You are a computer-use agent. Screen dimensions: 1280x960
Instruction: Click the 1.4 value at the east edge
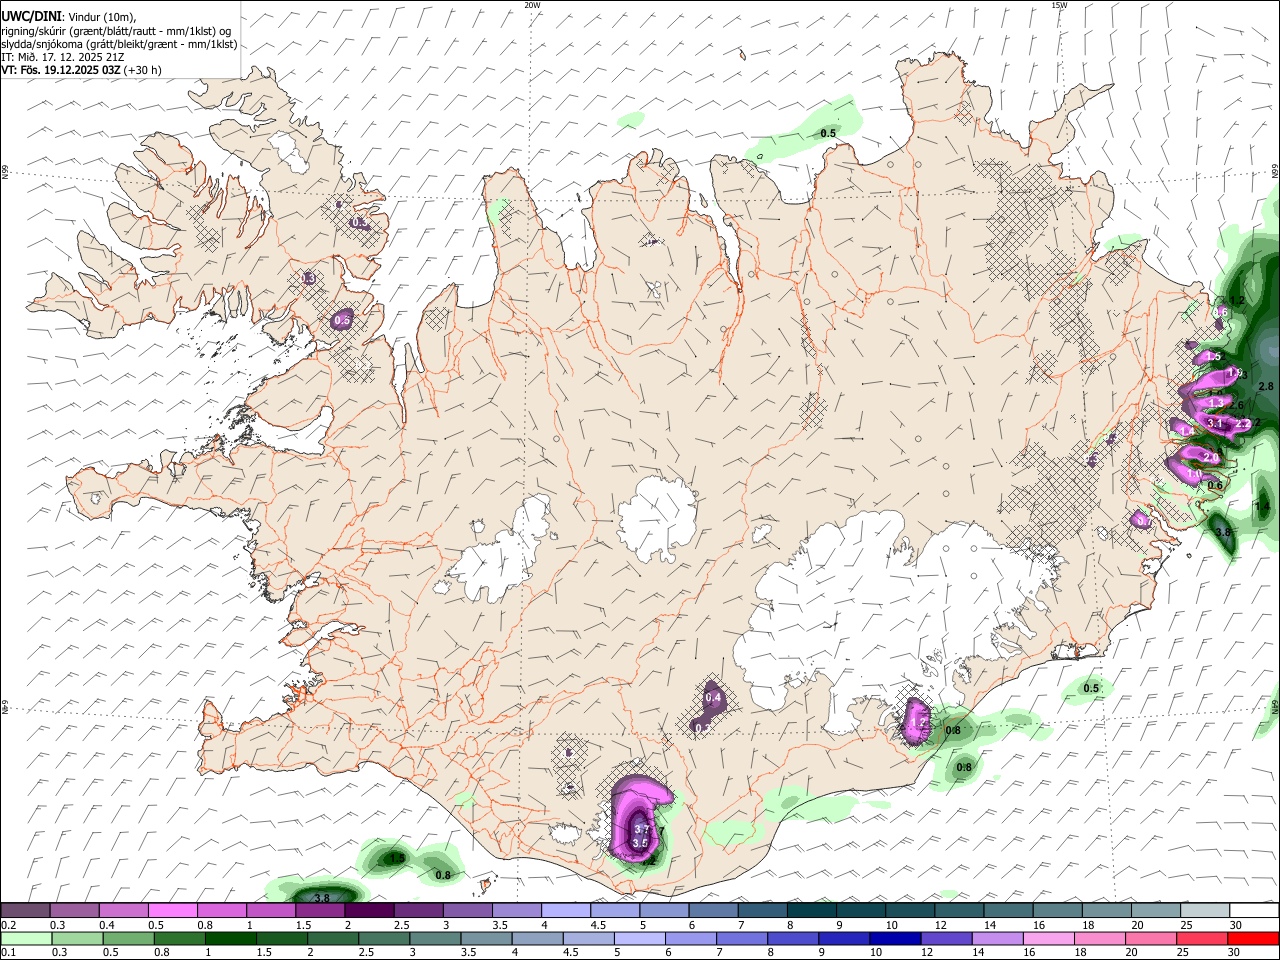click(1262, 507)
